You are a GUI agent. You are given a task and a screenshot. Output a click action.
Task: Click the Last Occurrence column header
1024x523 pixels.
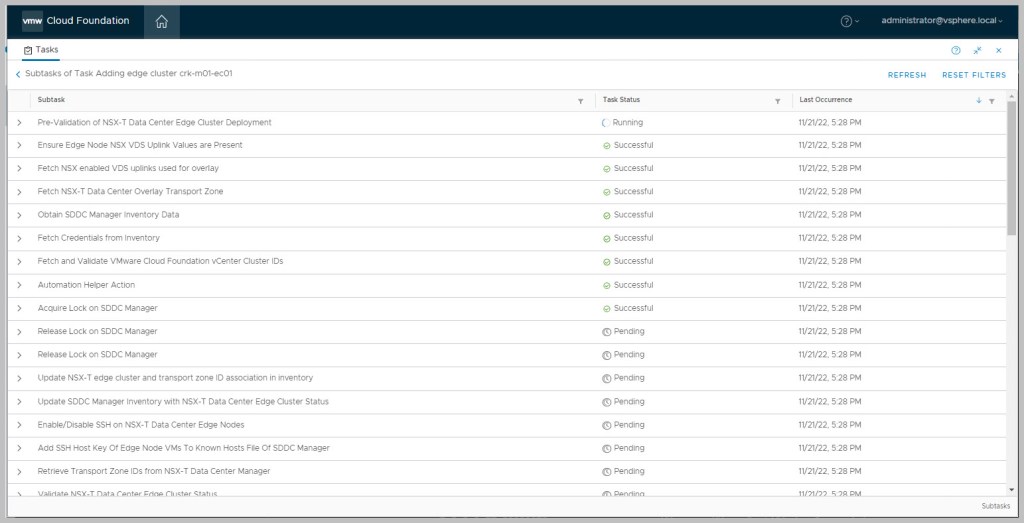point(825,100)
